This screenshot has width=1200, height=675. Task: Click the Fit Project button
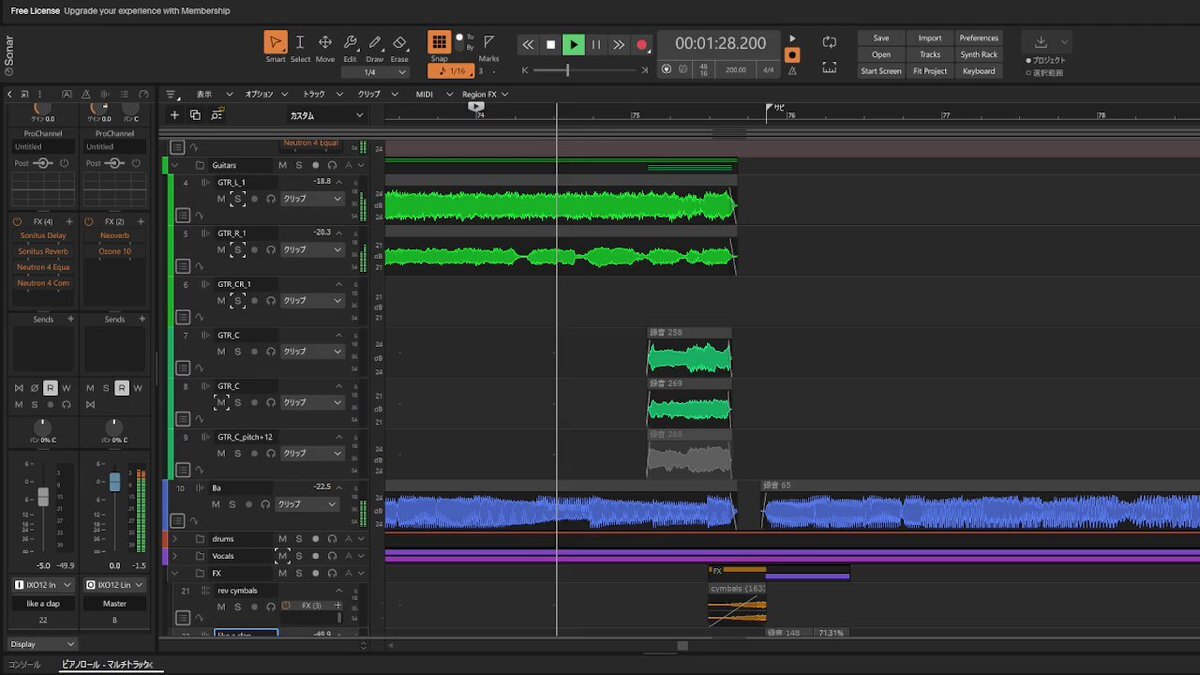(930, 71)
